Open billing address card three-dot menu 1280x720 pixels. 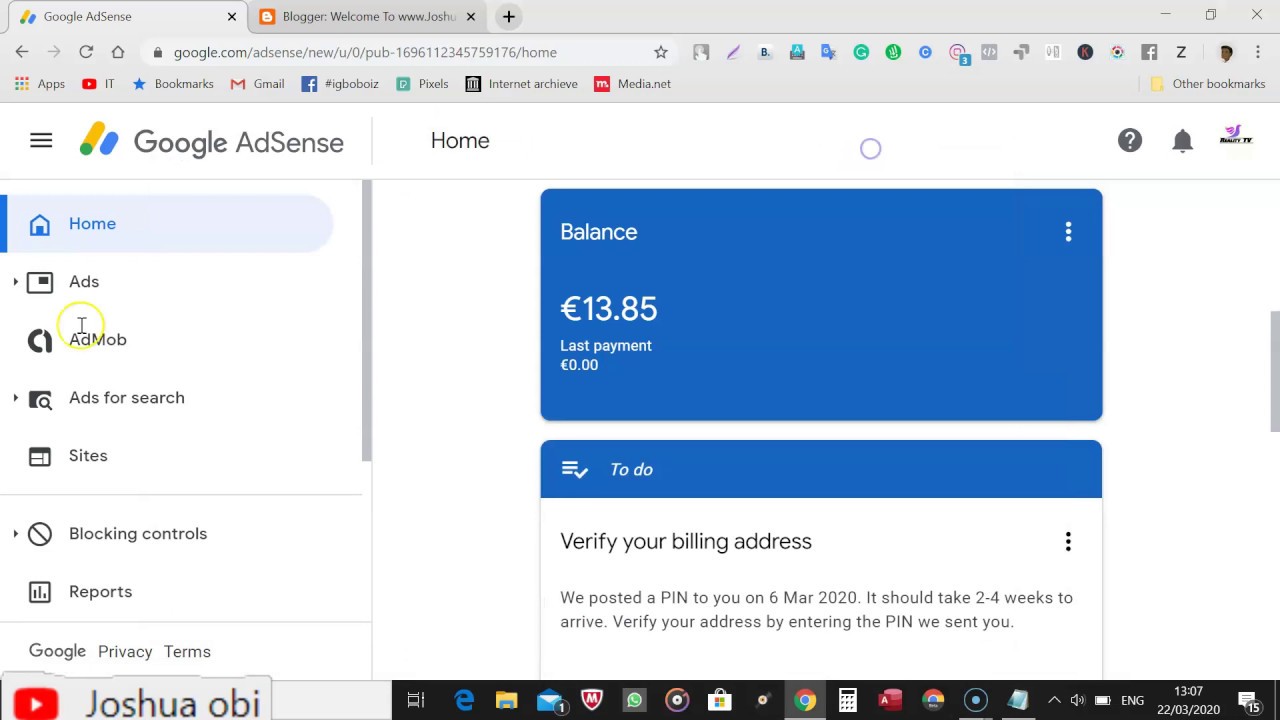click(1068, 542)
